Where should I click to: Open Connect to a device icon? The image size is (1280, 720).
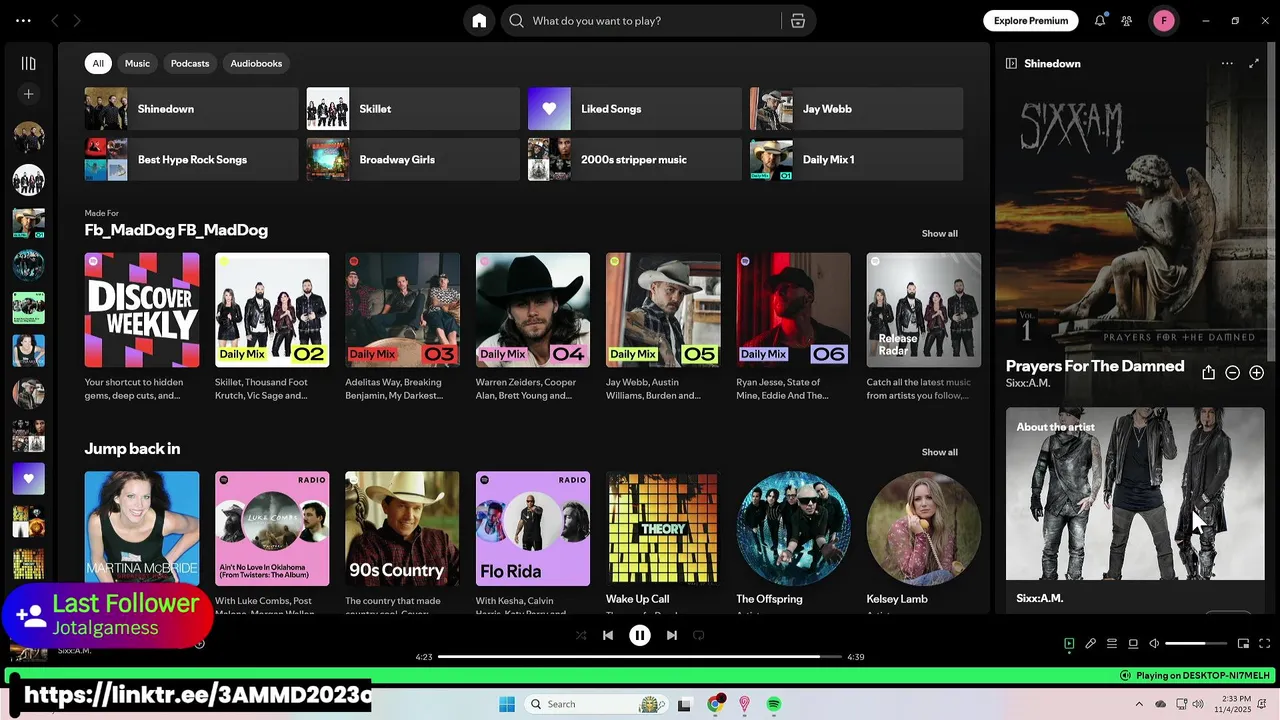[x=1133, y=644]
